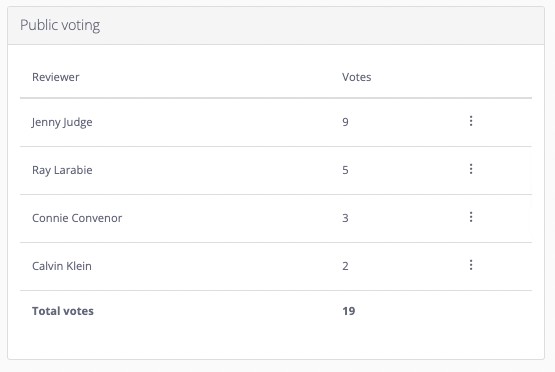Select reviewer name Jenny Judge
The width and height of the screenshot is (555, 372).
point(62,122)
